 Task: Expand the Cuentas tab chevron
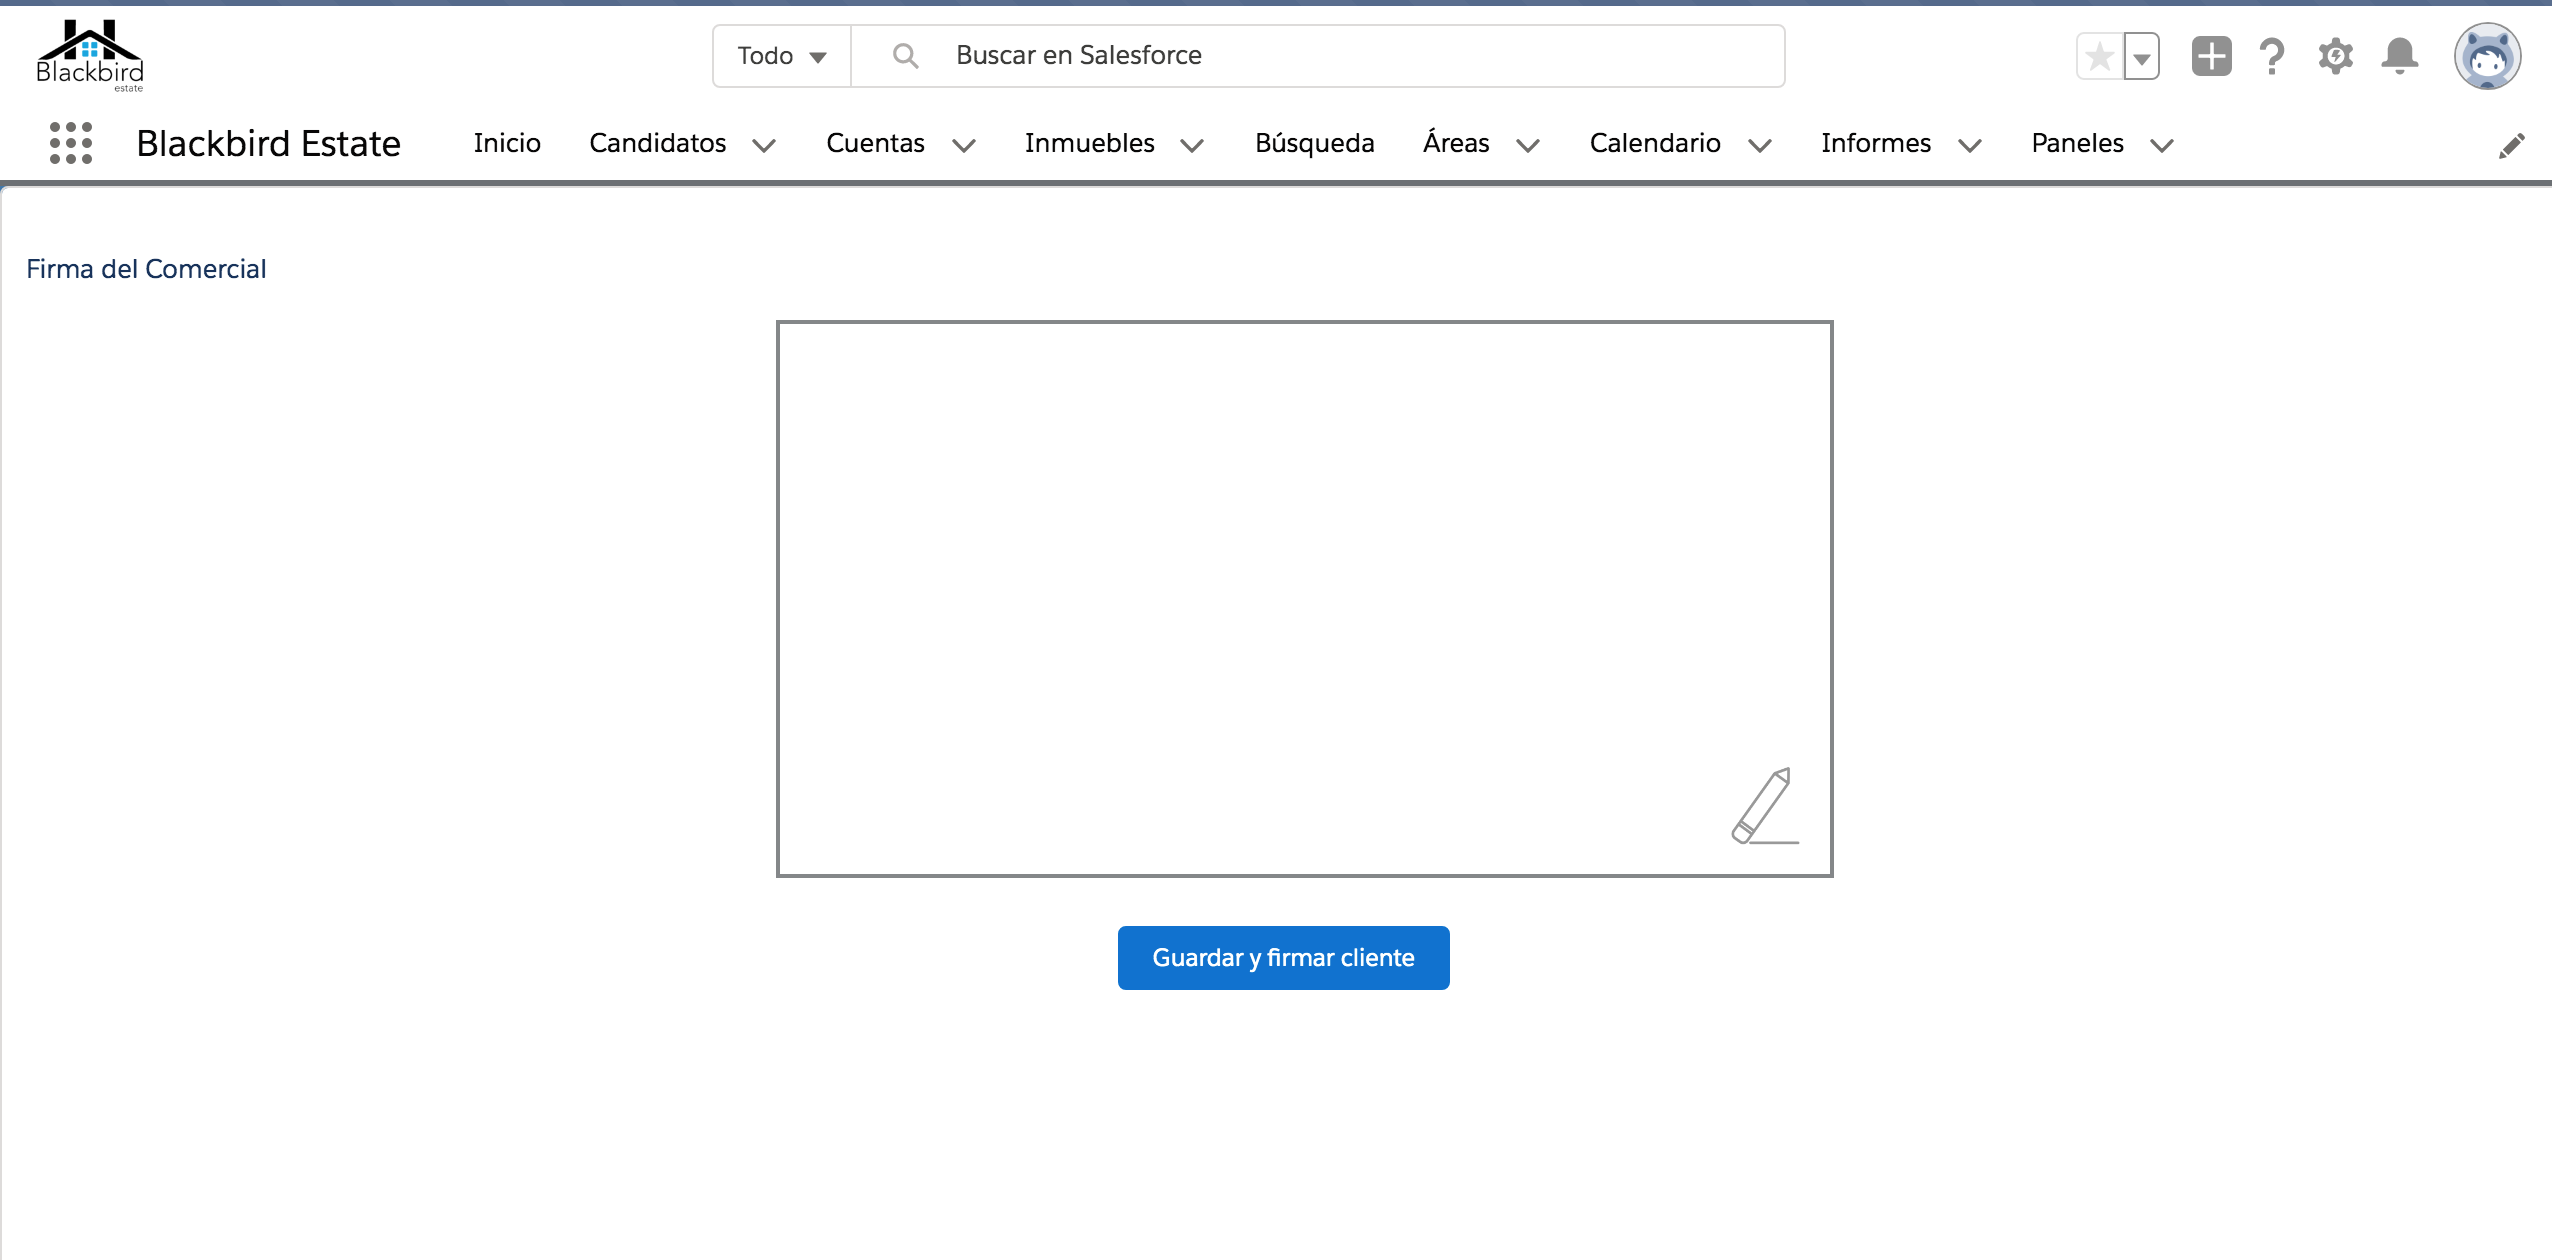(964, 146)
